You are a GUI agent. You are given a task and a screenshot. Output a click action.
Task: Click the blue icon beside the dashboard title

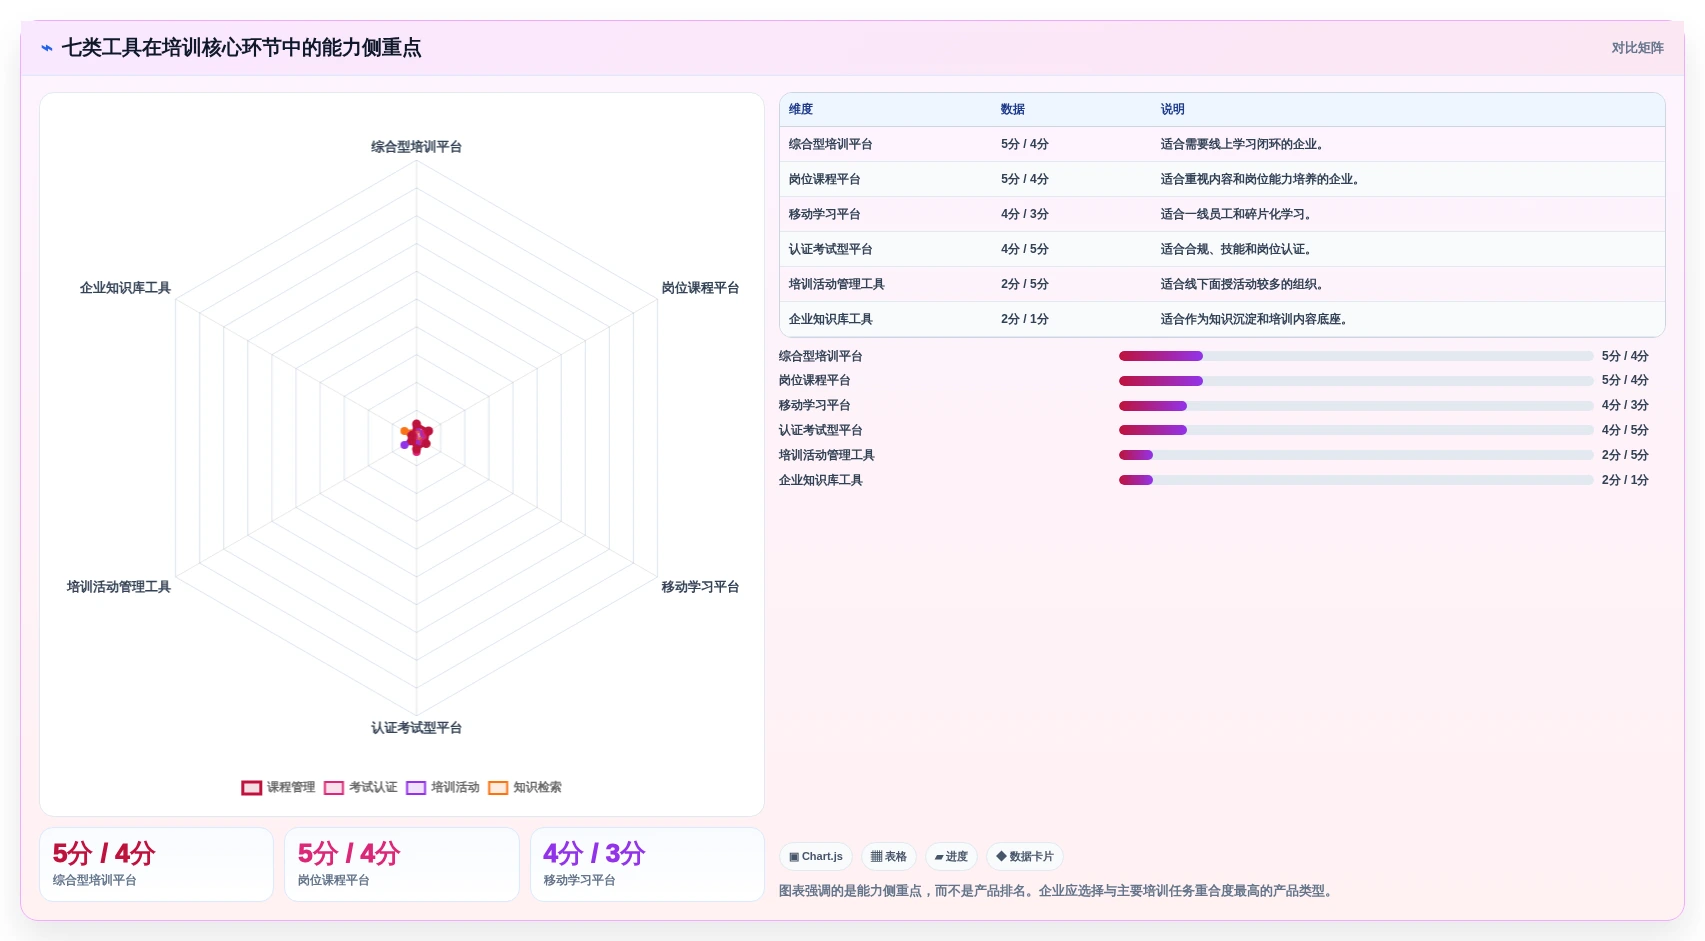click(x=47, y=47)
